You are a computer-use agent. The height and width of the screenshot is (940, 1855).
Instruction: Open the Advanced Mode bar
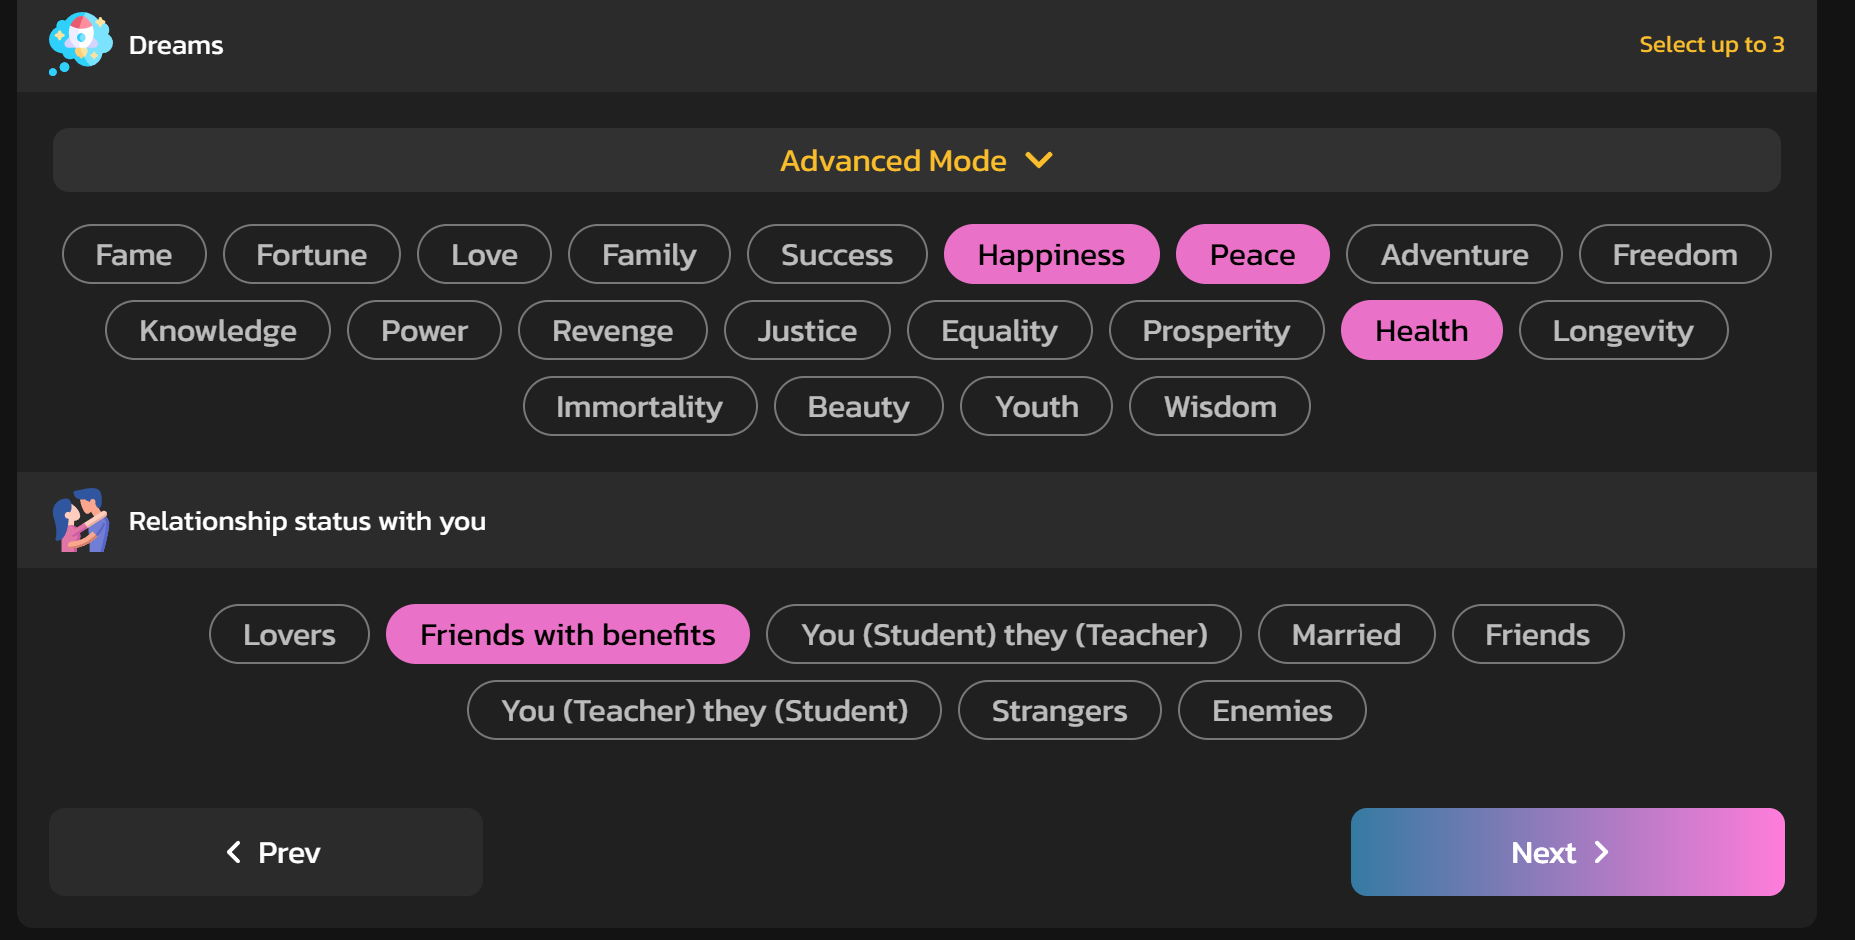click(x=916, y=160)
